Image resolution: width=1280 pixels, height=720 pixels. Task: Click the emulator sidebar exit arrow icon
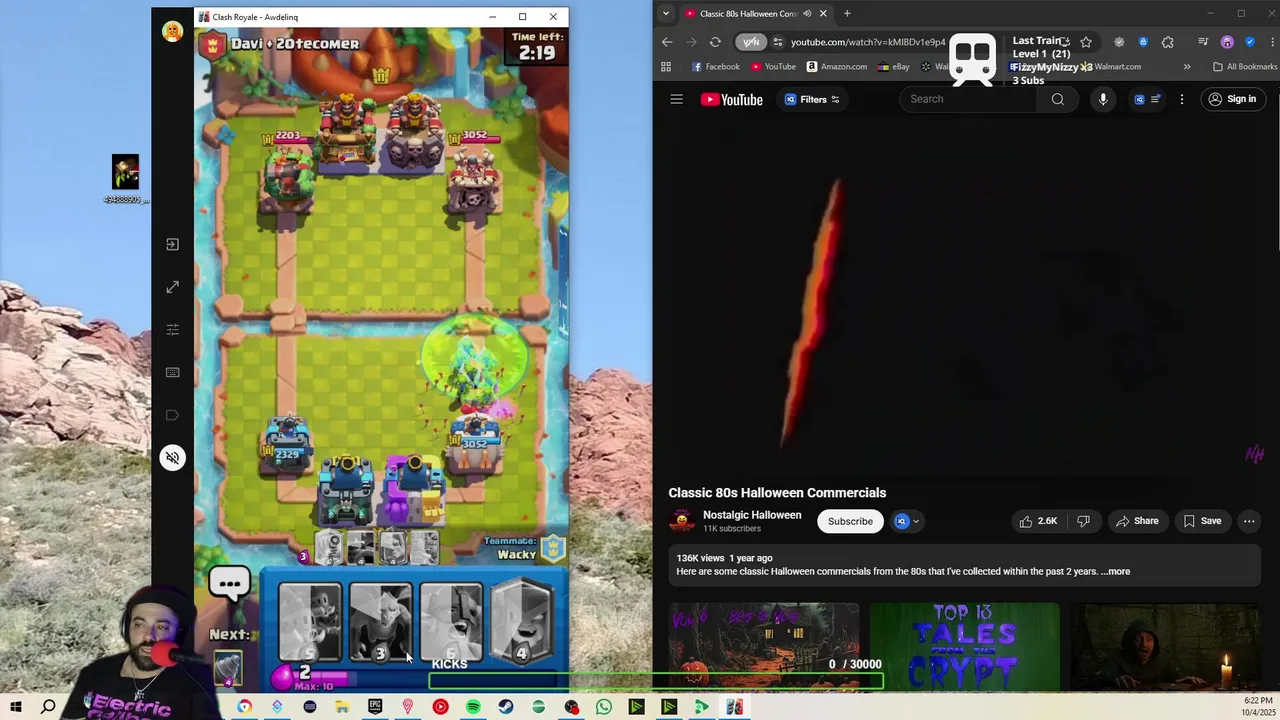(x=172, y=244)
